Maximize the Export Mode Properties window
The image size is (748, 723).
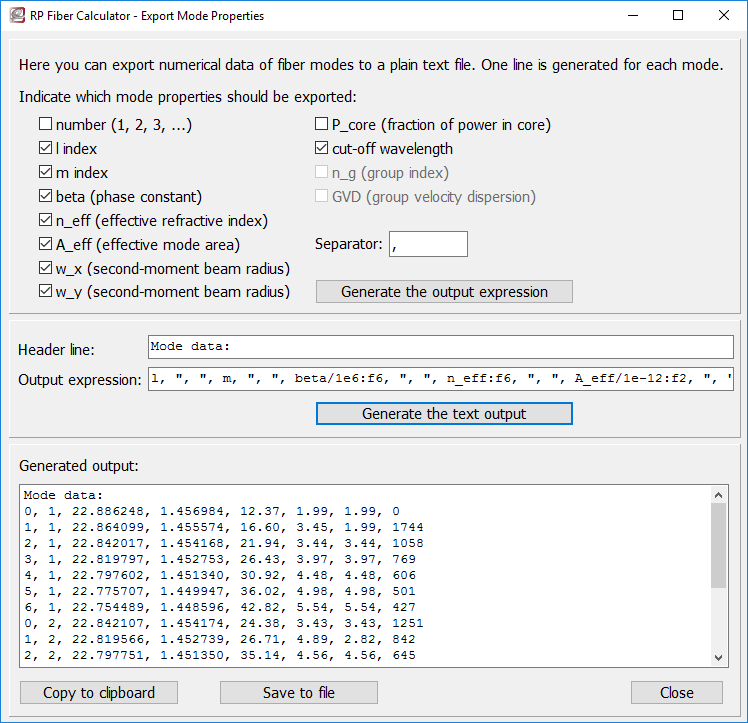pos(678,15)
